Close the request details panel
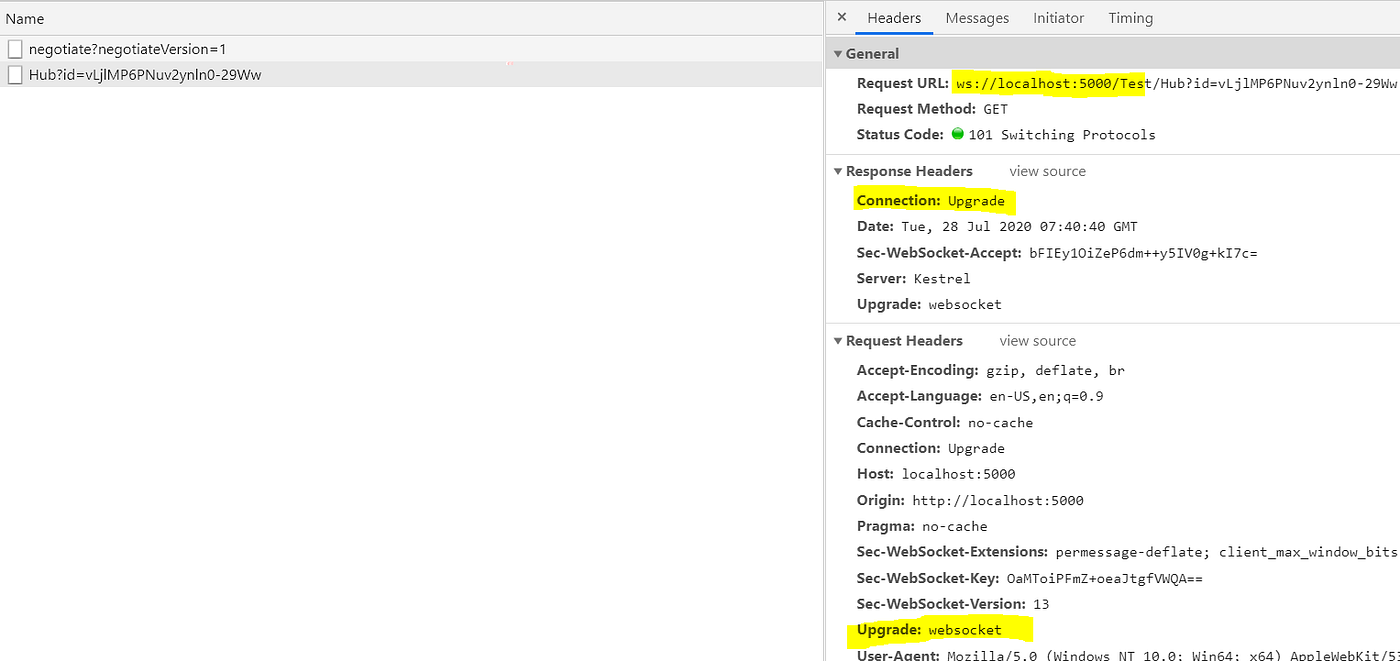Screen dimensions: 1400x661 (x=840, y=17)
